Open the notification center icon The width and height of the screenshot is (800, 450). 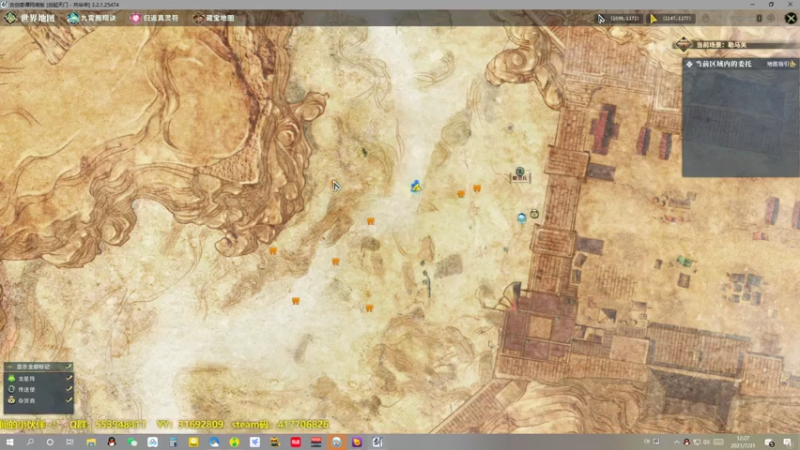click(788, 442)
